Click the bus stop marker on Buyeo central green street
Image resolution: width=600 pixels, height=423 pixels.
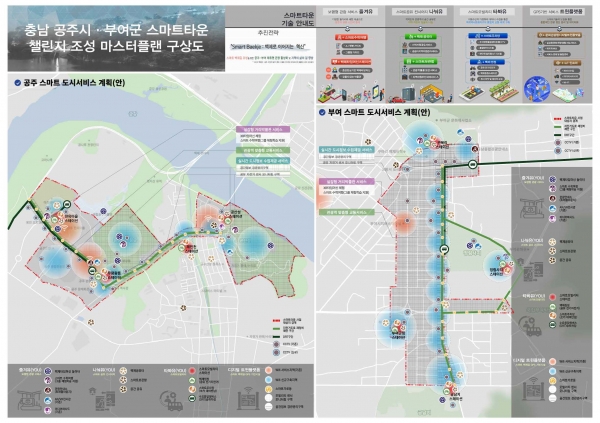point(444,250)
